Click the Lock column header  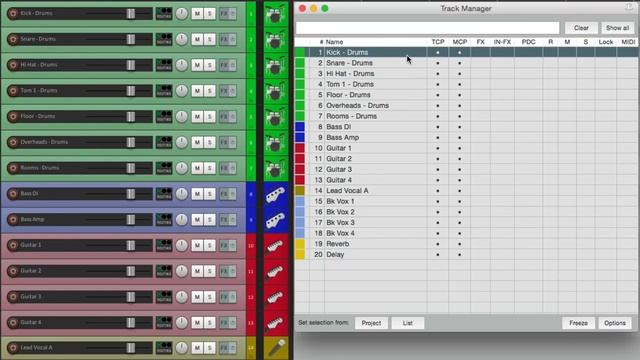606,42
